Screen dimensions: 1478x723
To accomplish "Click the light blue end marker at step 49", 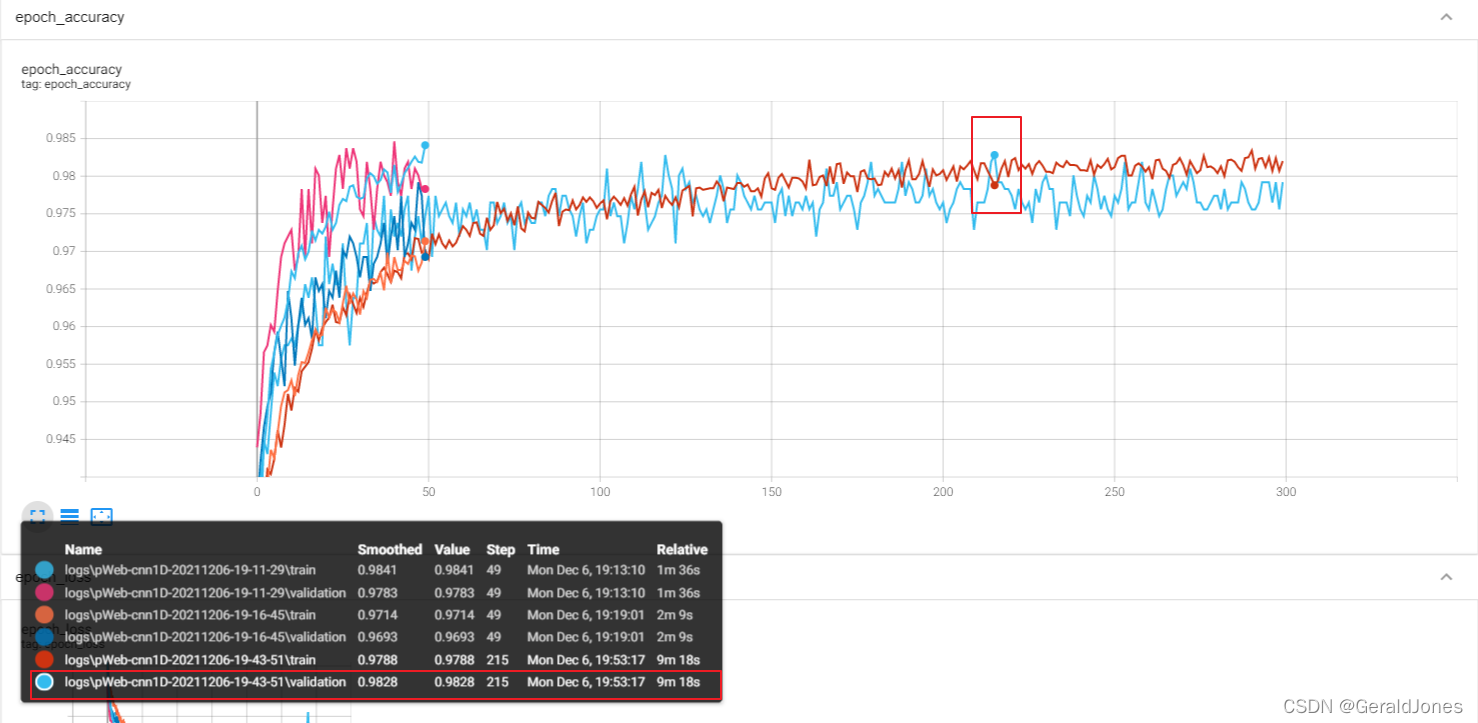I will [425, 145].
